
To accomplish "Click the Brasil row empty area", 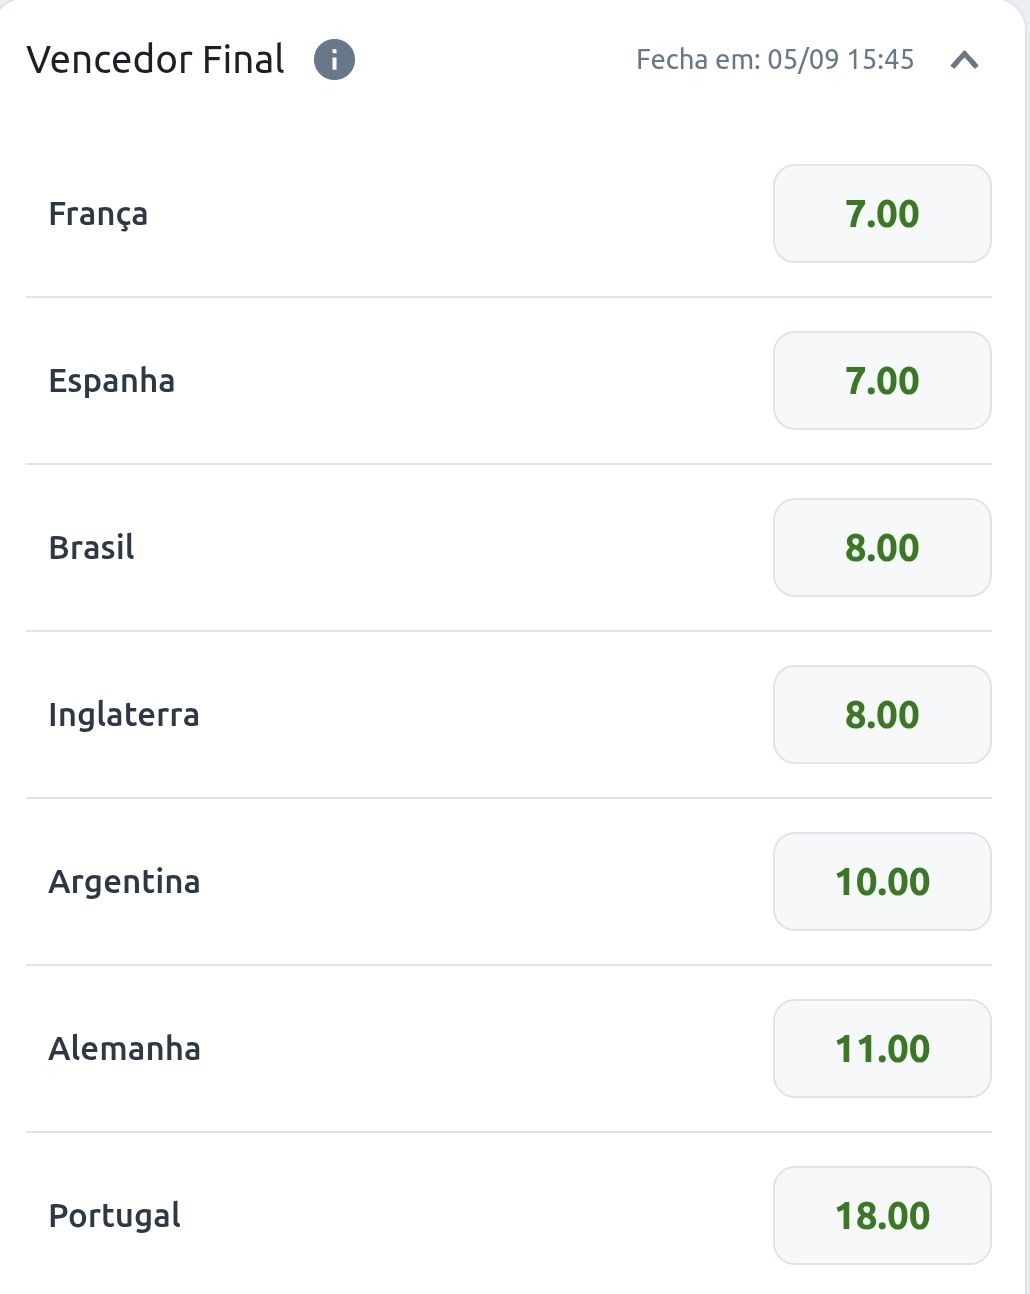I will click(450, 548).
